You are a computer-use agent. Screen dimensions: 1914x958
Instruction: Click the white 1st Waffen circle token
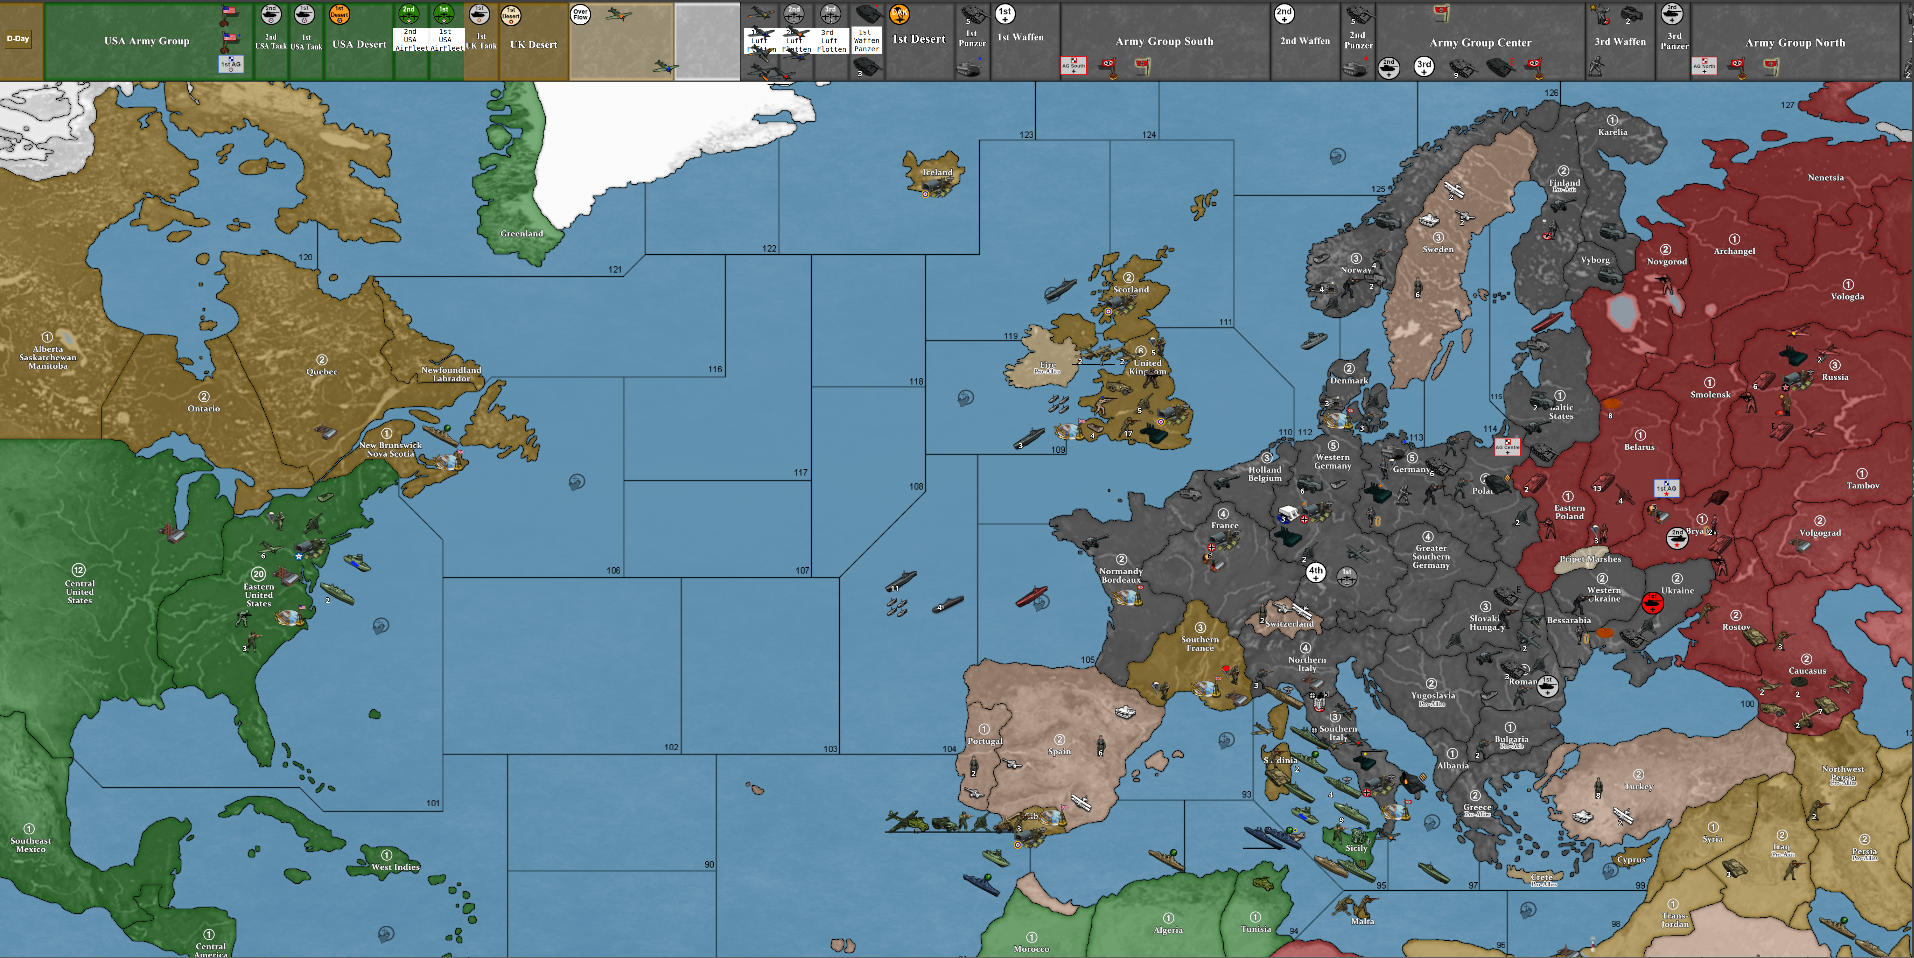(x=1005, y=14)
